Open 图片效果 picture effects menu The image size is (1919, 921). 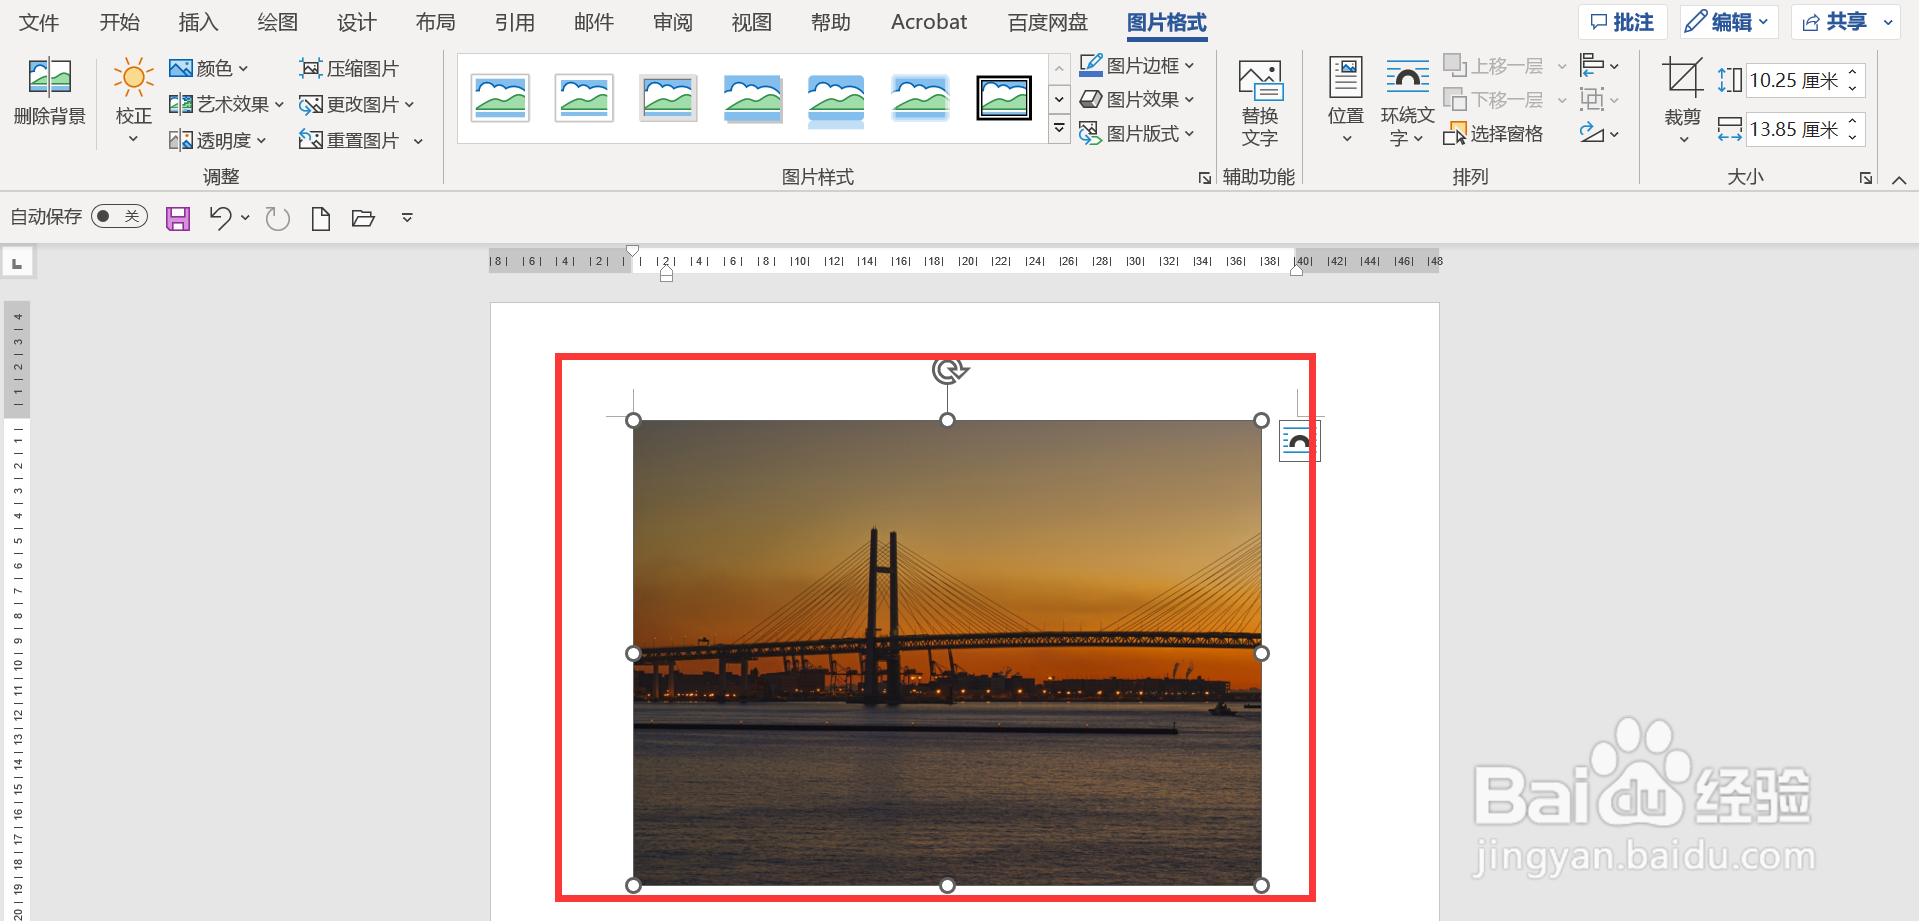tap(1137, 99)
